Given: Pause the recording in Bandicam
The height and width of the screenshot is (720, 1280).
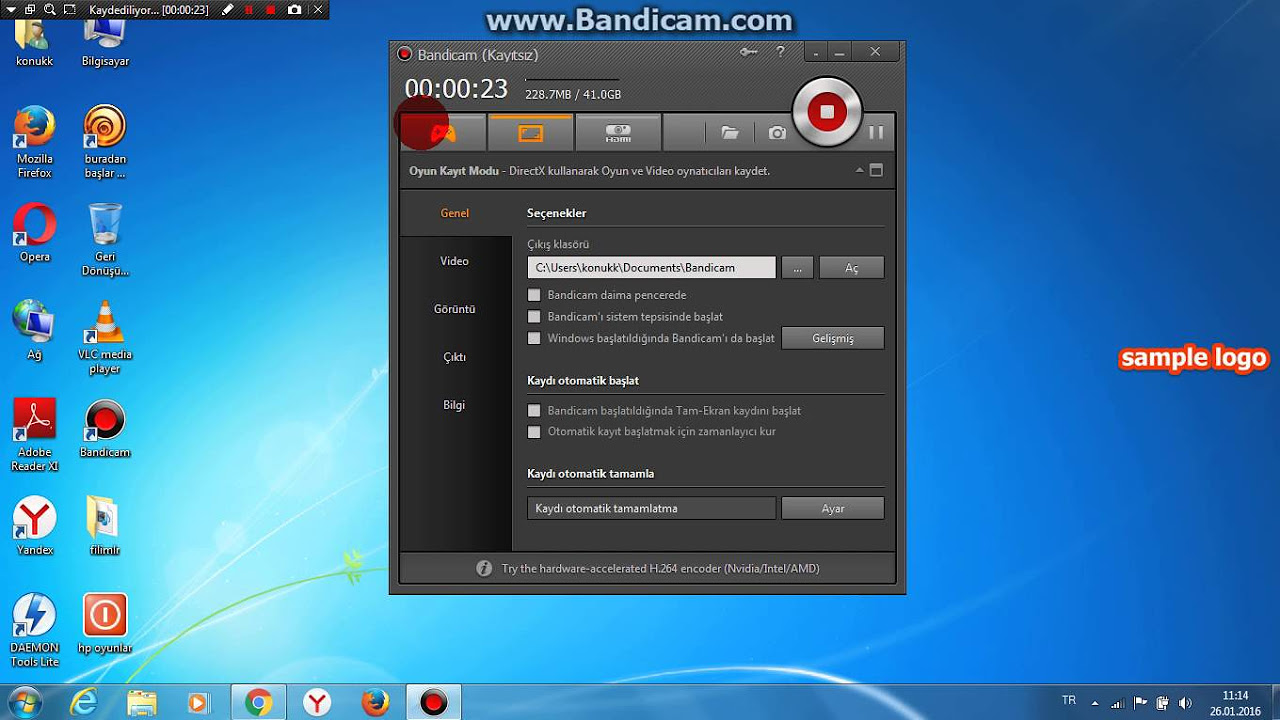Looking at the screenshot, I should [x=876, y=132].
